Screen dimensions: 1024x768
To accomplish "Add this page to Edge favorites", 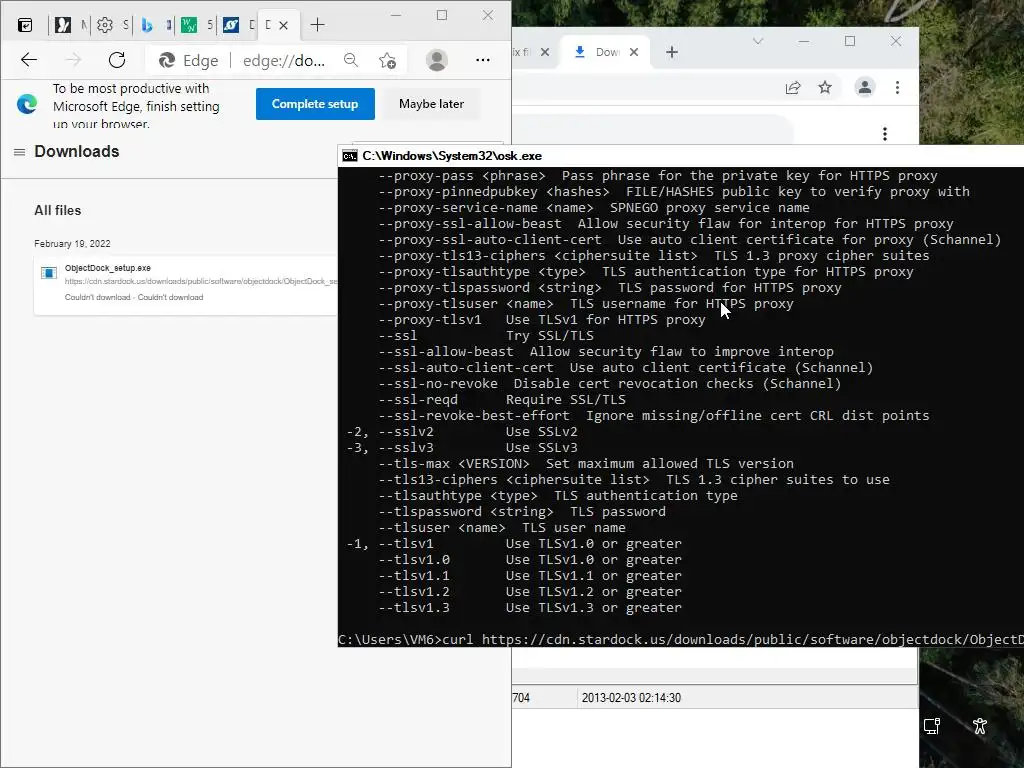I will pos(387,61).
